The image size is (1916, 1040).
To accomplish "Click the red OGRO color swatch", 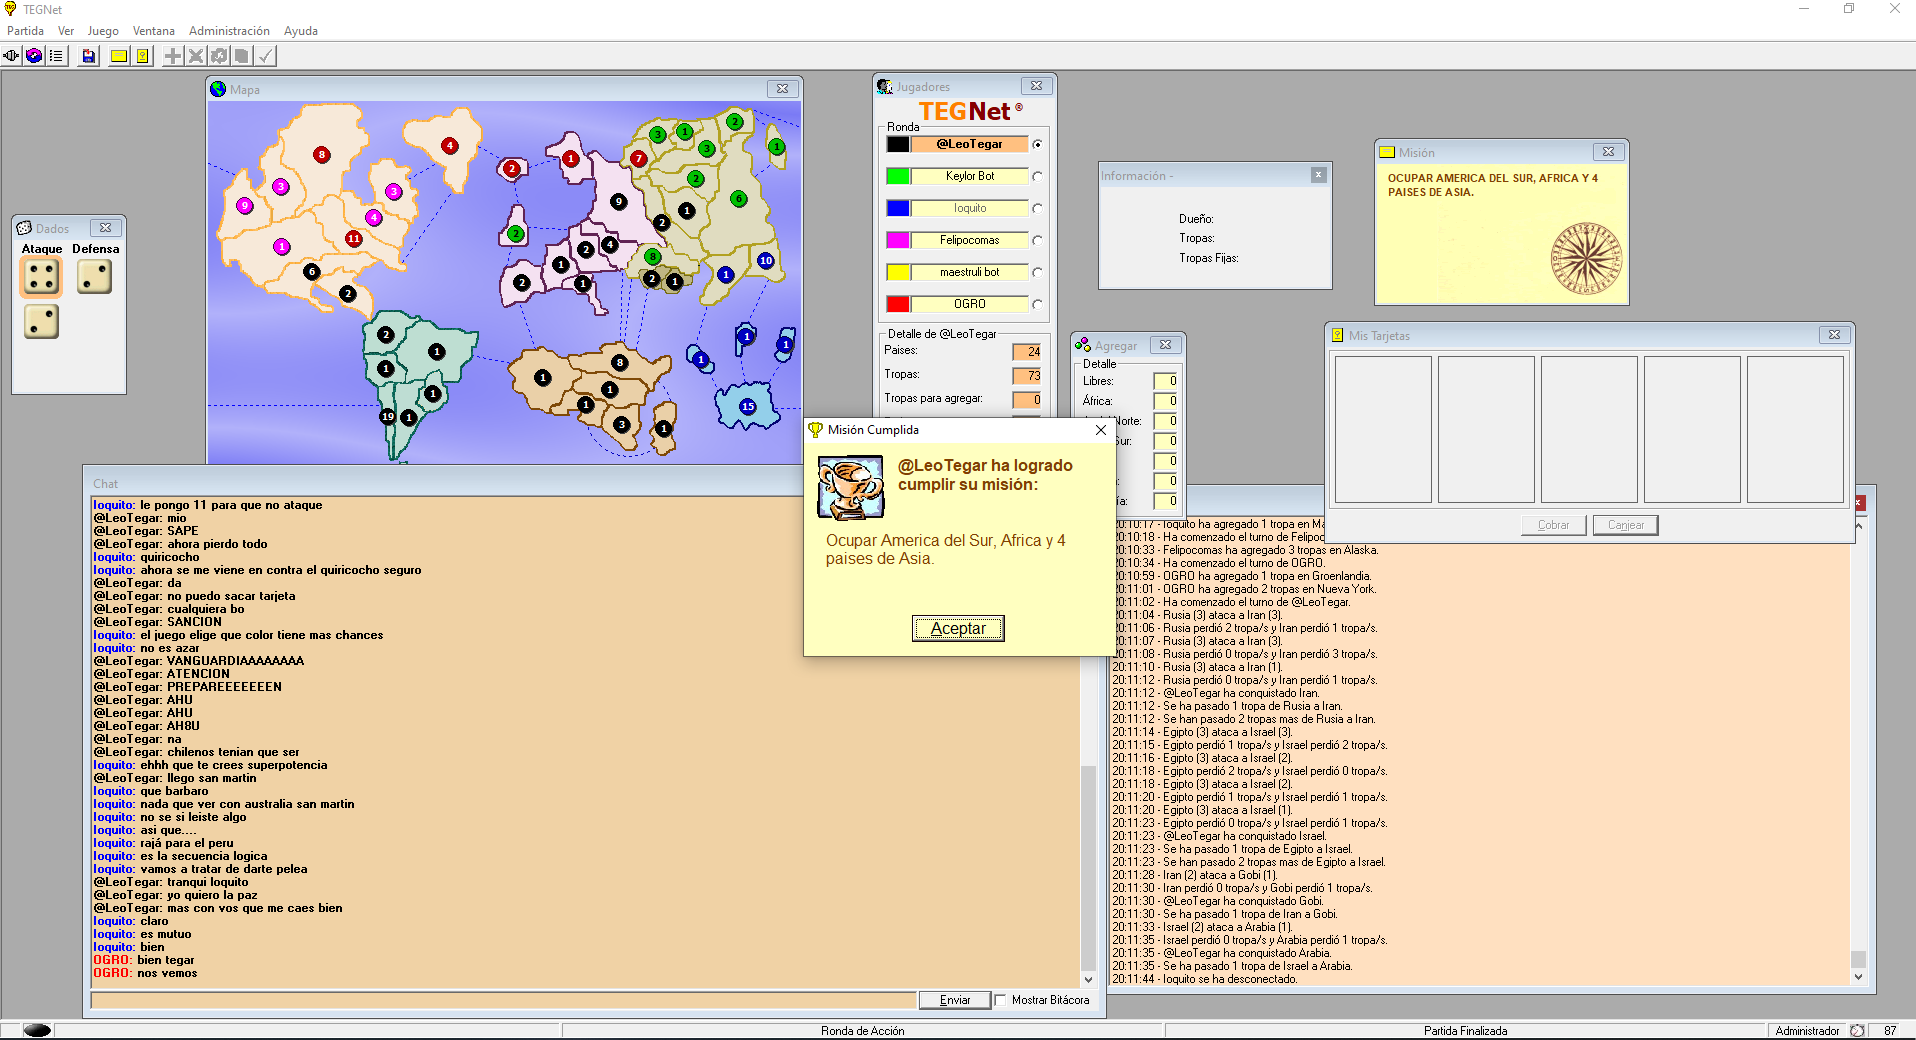I will 898,304.
